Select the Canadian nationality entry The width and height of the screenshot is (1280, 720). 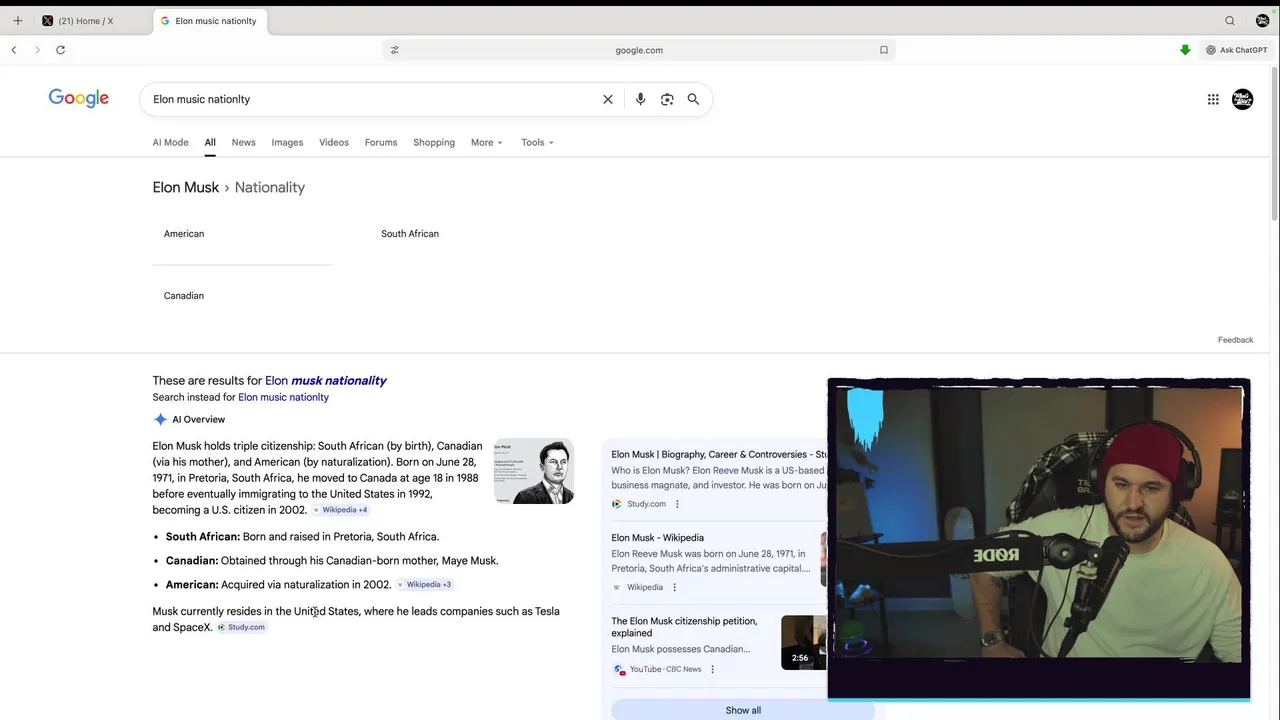[184, 296]
